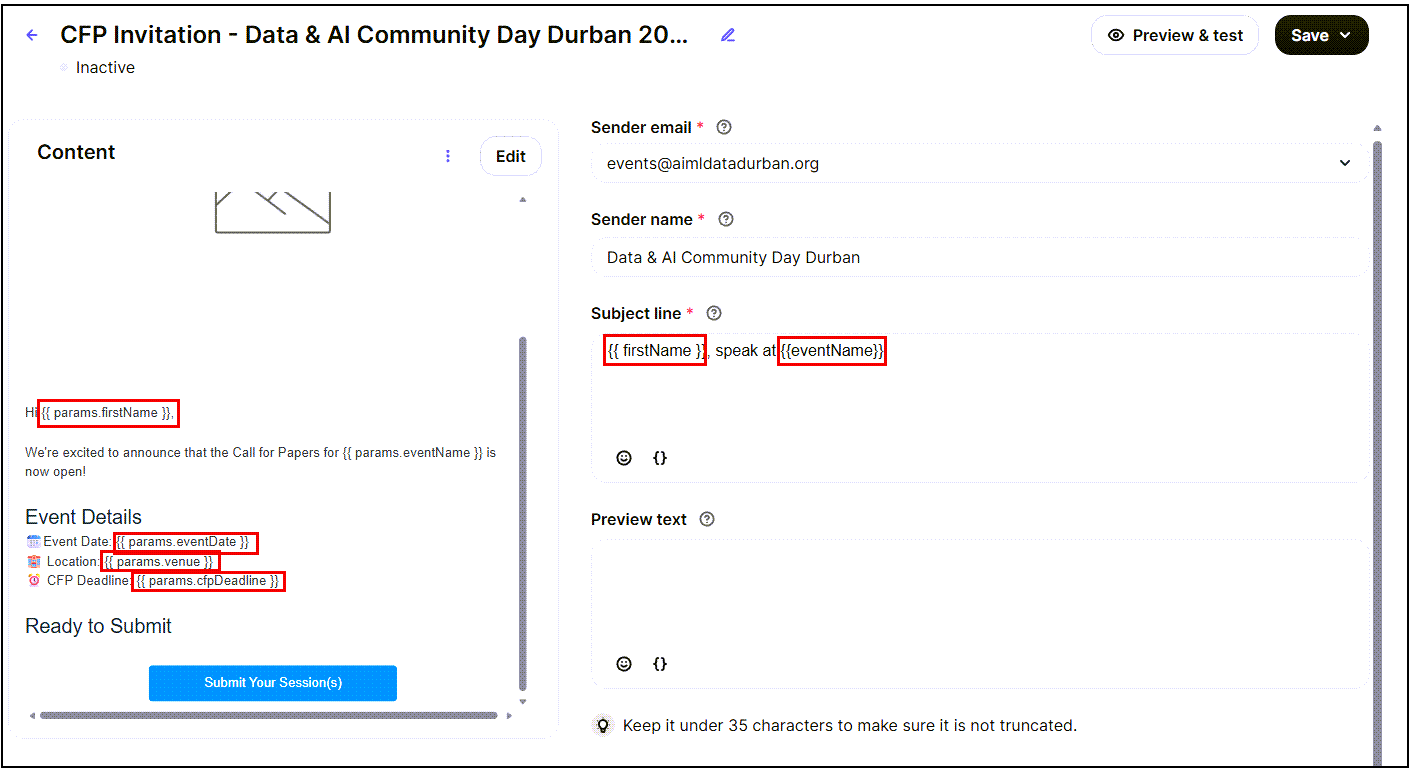Click help icon next to Sender email
Image resolution: width=1415 pixels, height=768 pixels.
coord(725,127)
